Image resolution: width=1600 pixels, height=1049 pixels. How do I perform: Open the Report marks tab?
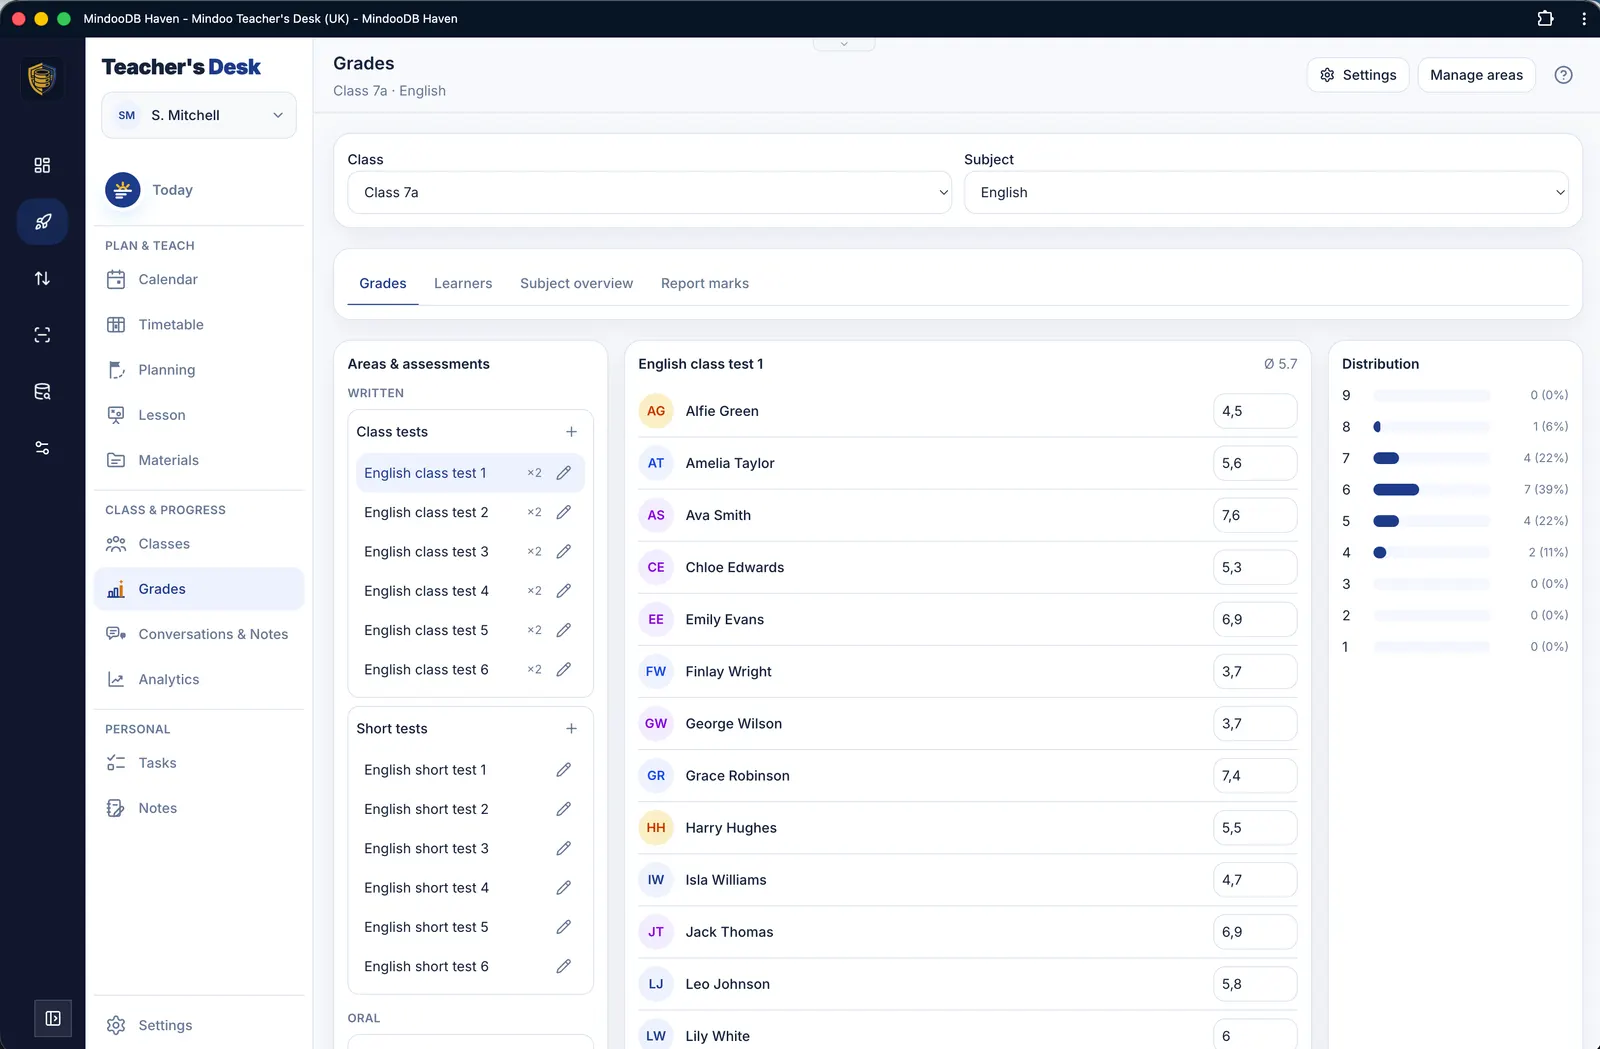pyautogui.click(x=705, y=284)
